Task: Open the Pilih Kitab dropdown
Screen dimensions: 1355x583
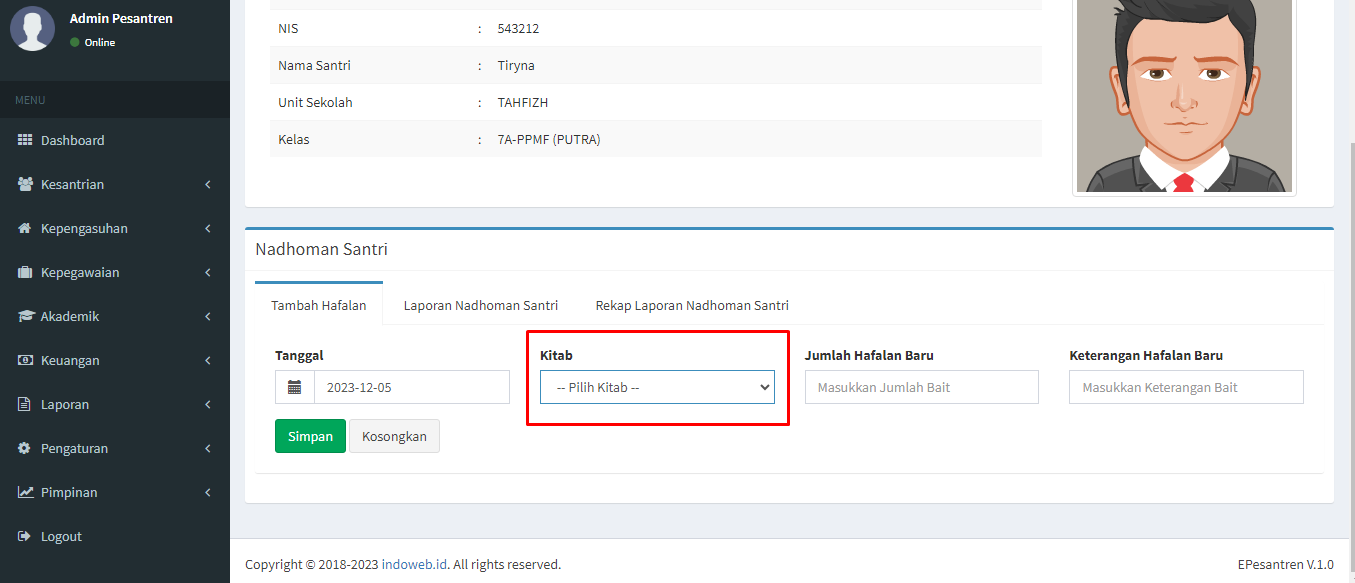Action: pos(657,388)
